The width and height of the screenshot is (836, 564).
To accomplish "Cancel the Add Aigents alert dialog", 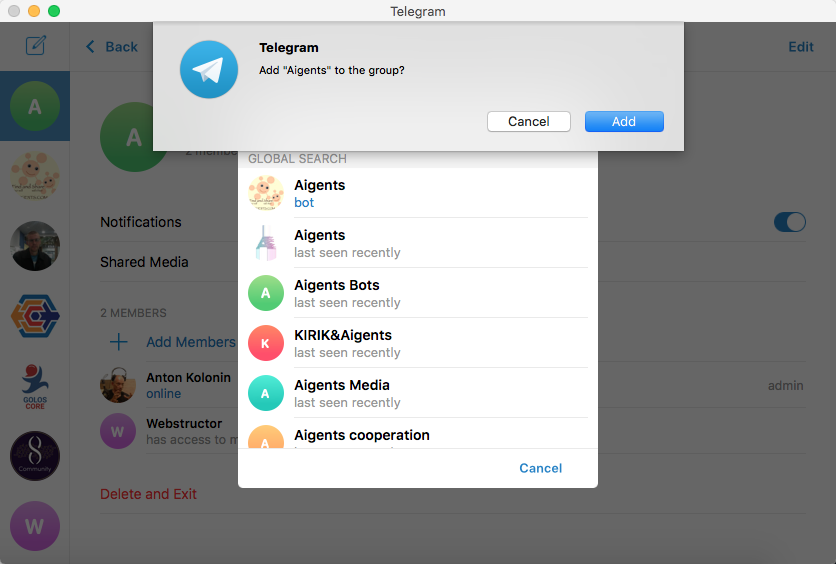I will 528,122.
